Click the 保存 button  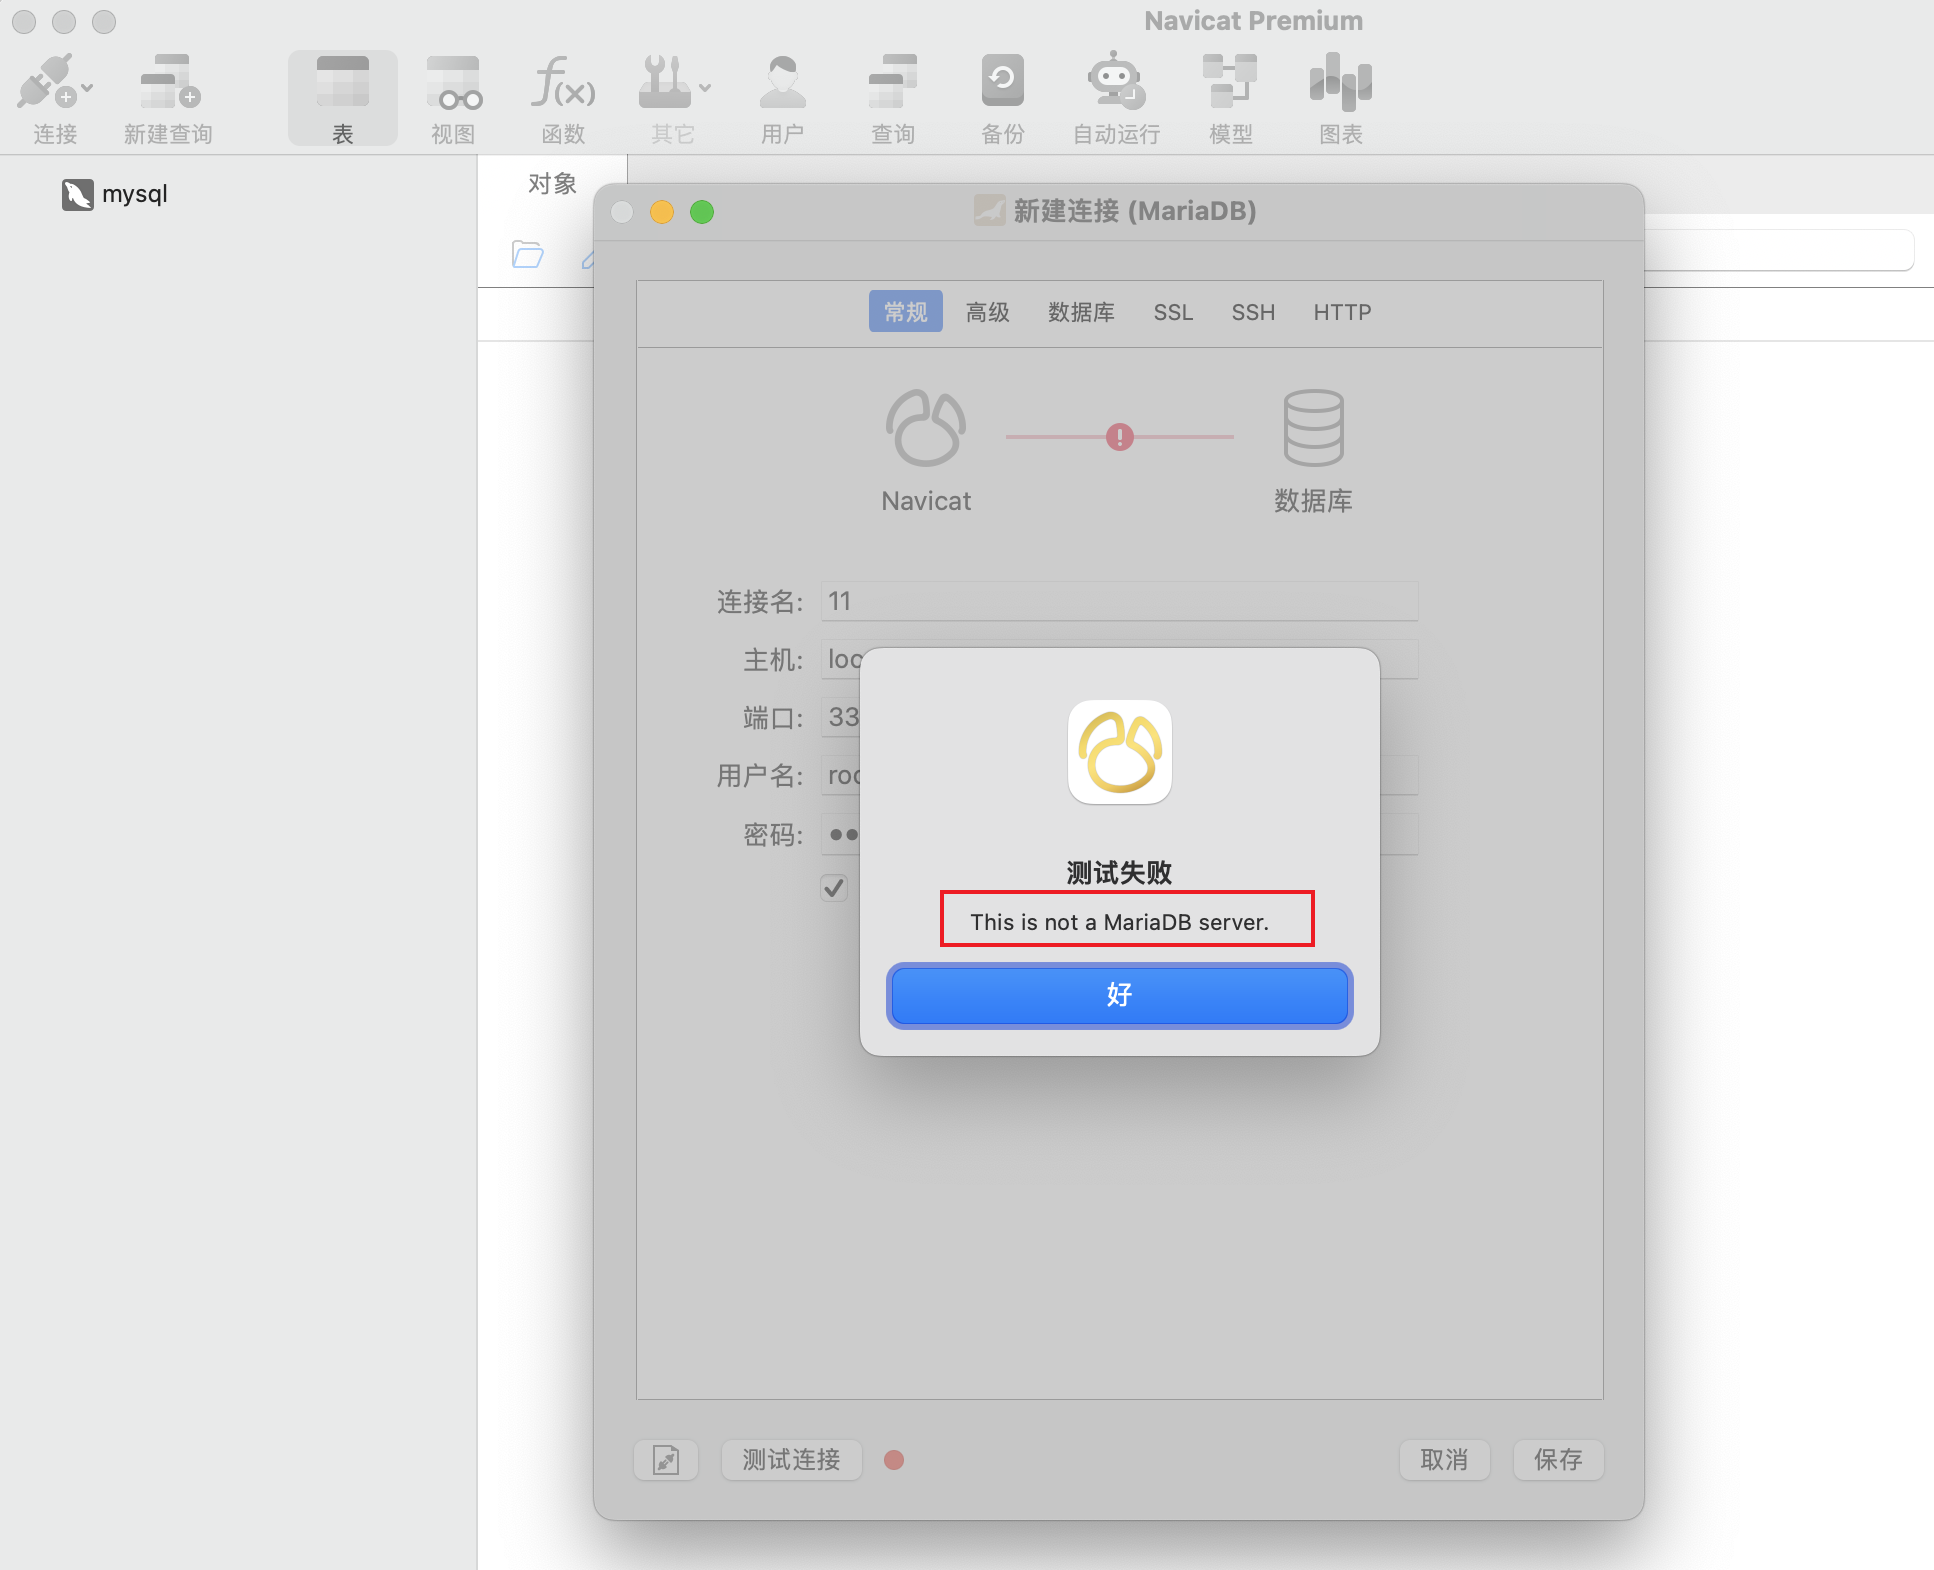(x=1558, y=1460)
